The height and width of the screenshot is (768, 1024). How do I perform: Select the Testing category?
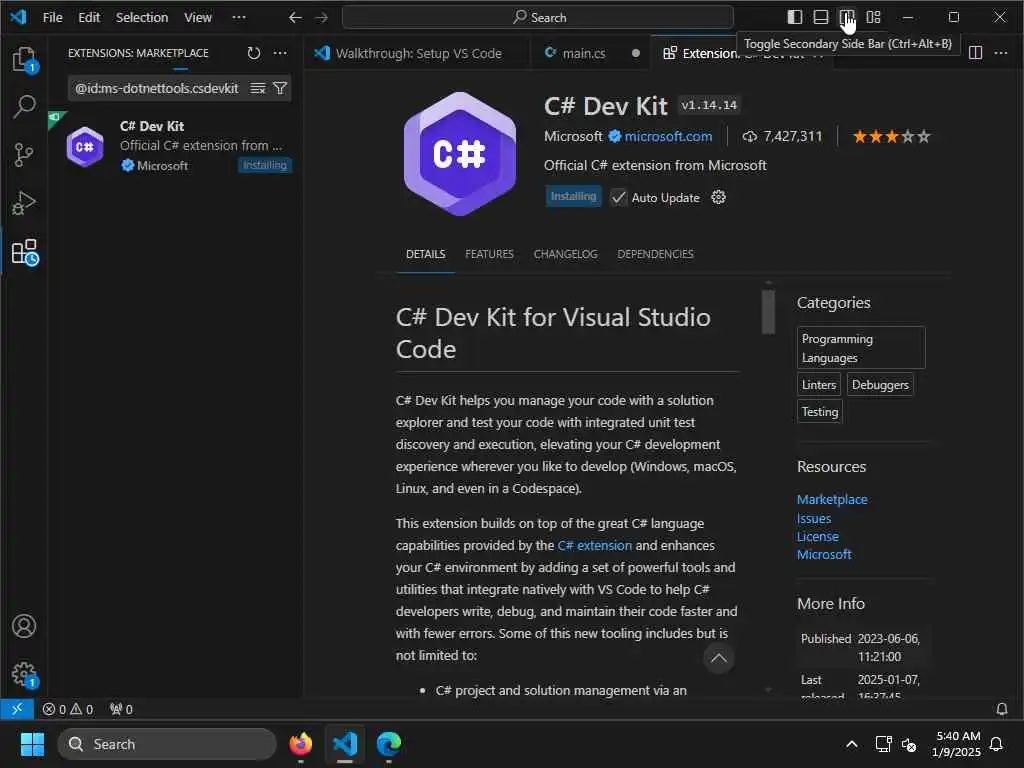tap(820, 411)
